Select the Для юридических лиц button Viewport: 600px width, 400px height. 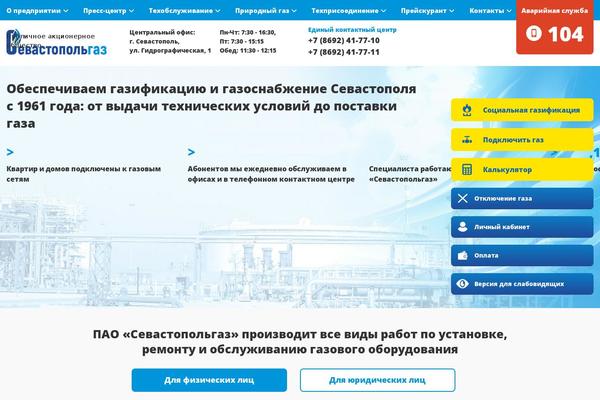[x=378, y=380]
